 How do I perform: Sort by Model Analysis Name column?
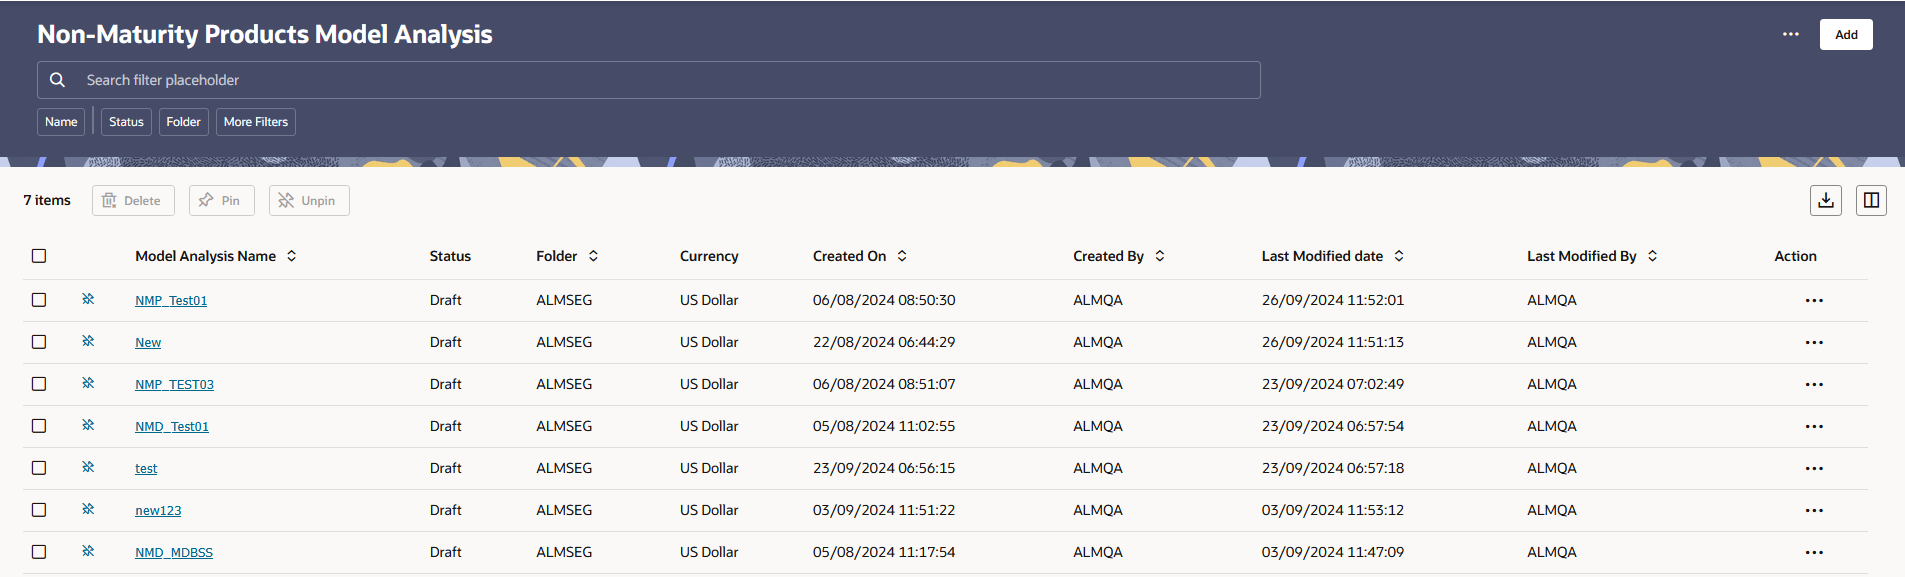(x=292, y=256)
